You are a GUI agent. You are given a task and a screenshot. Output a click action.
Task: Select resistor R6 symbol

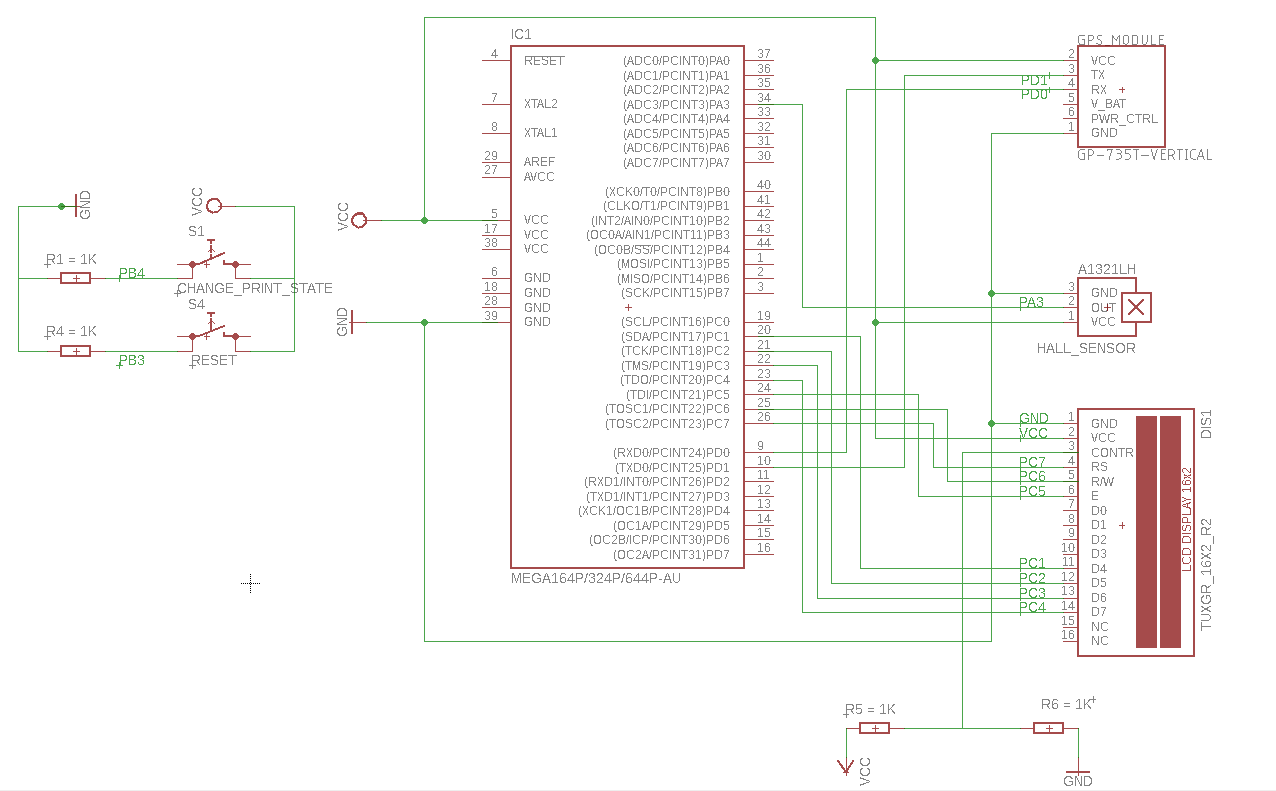point(1048,728)
